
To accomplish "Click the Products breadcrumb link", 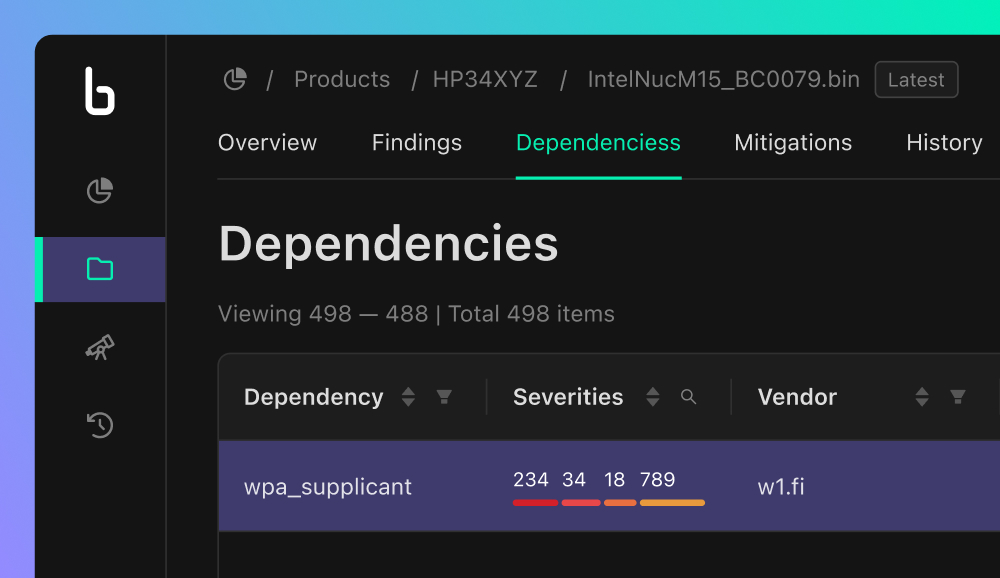I will 342,80.
